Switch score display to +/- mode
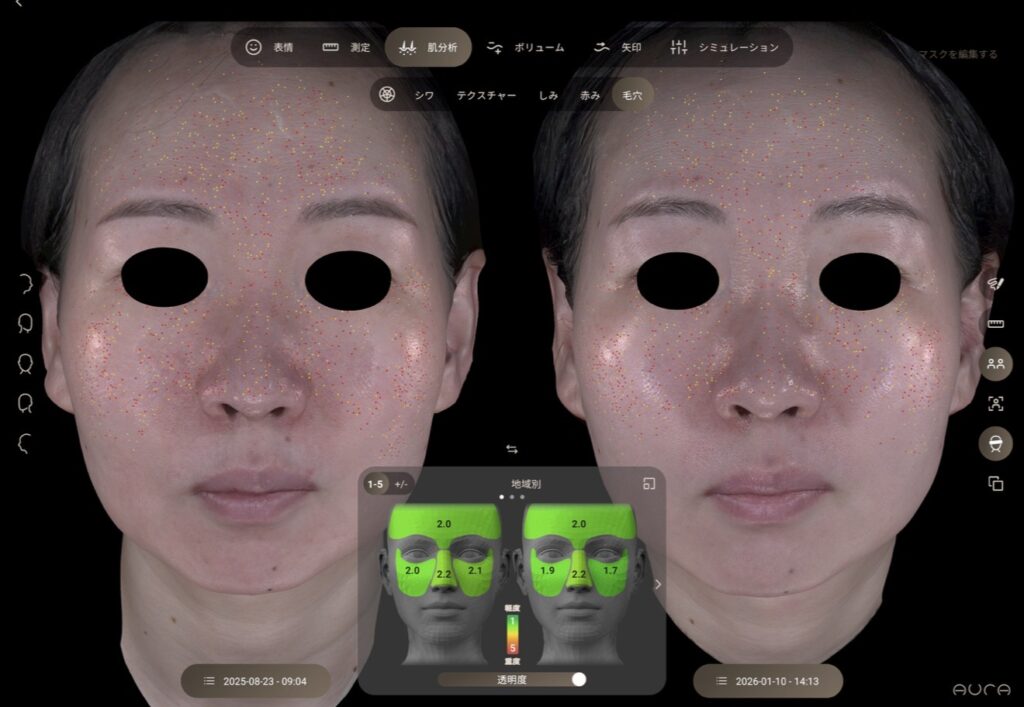Screen dimensions: 1024x707 point(401,484)
